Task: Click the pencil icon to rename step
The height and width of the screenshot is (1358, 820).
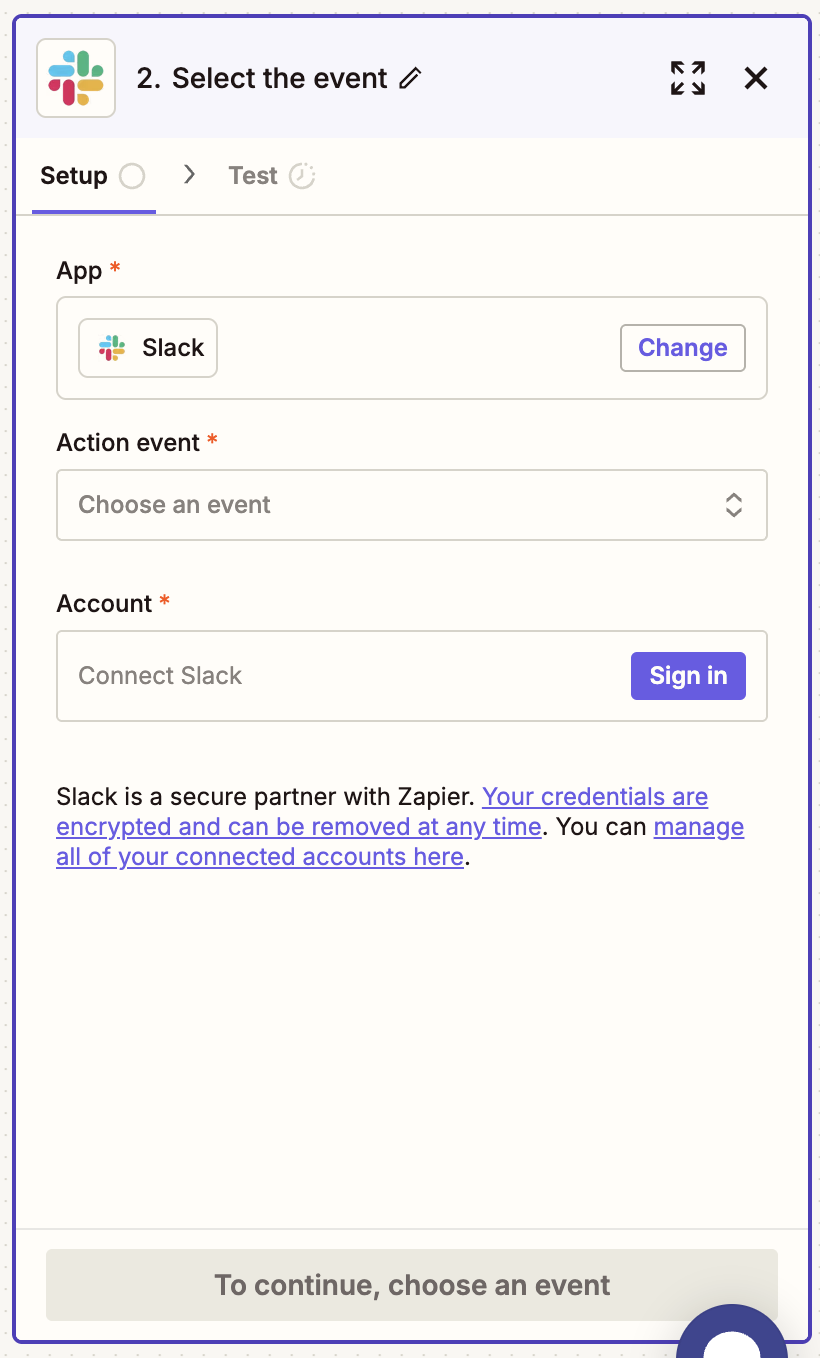Action: point(410,78)
